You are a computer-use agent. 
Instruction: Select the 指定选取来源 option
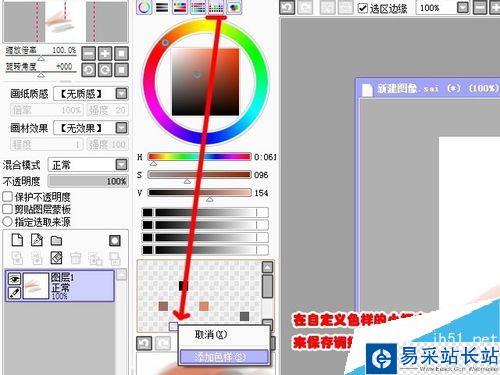(7, 221)
